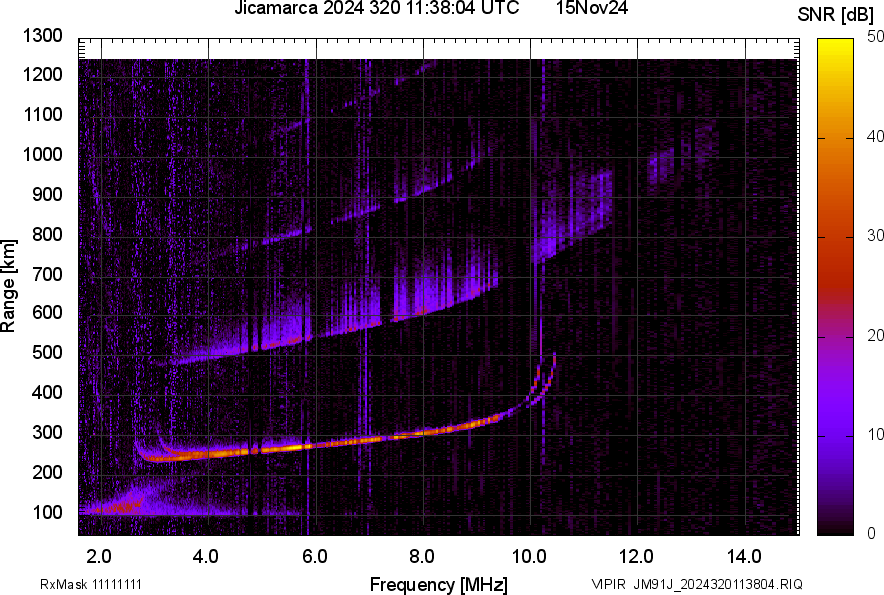Select the date label '15Nov24'
This screenshot has height=595, width=884.
(592, 10)
